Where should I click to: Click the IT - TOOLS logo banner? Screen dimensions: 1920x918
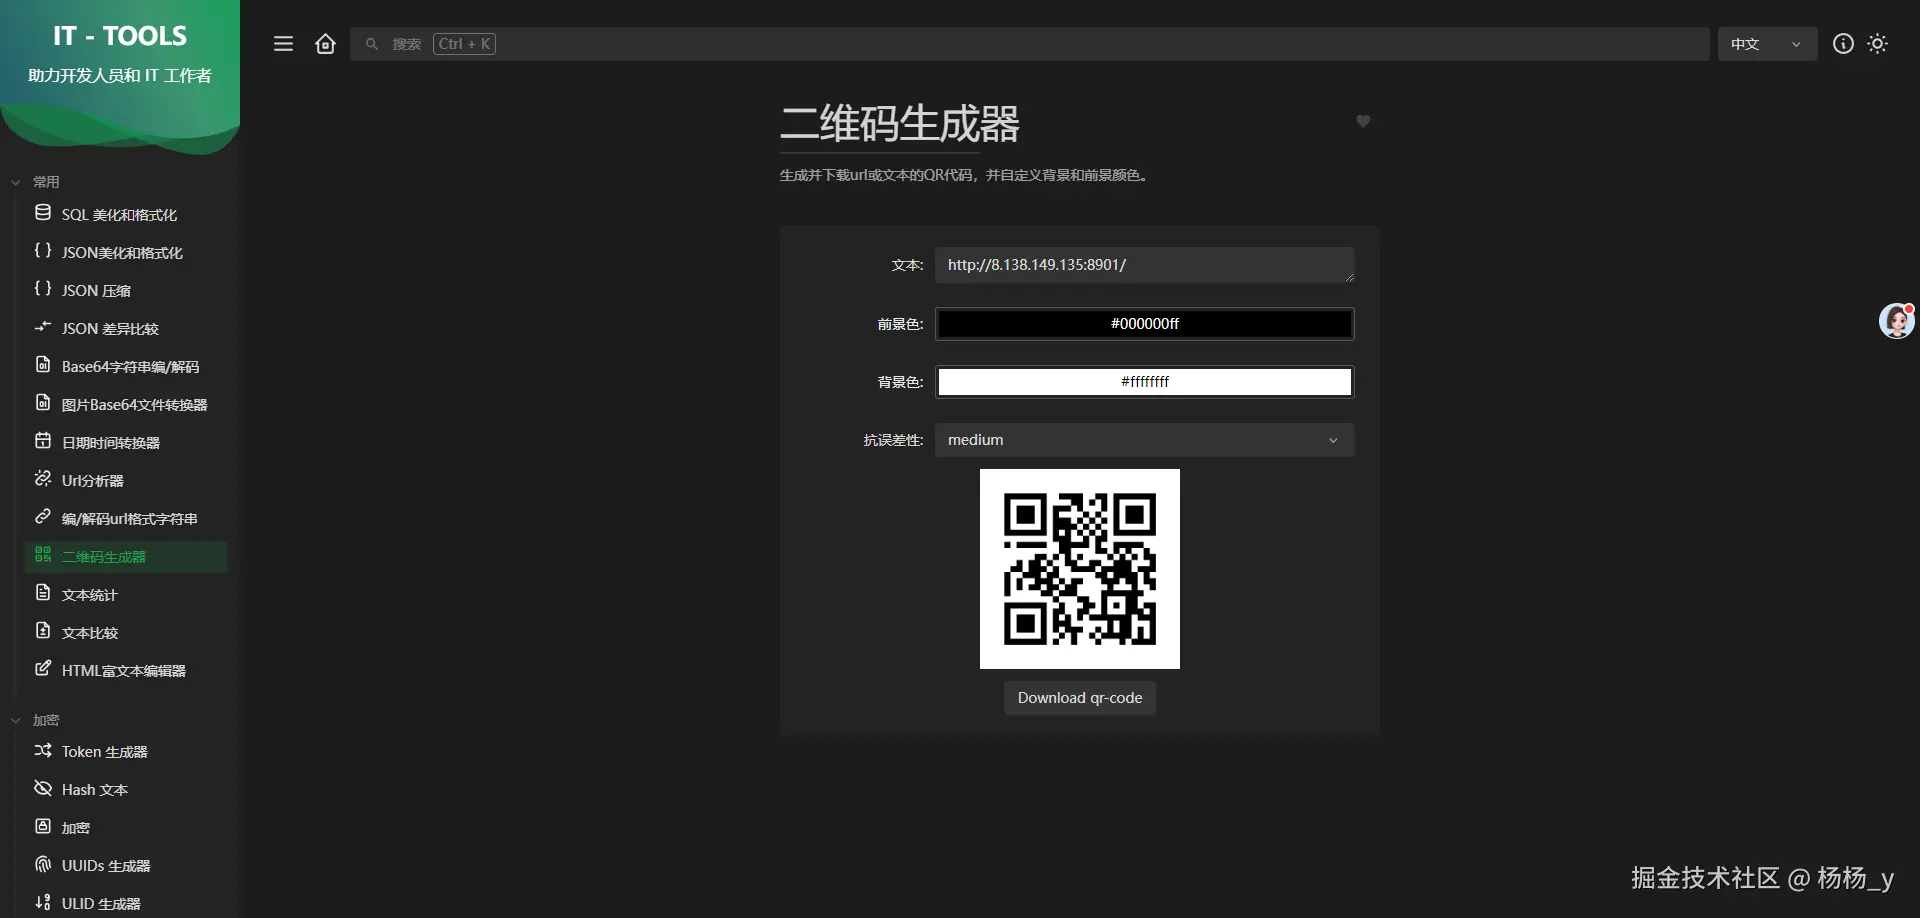click(x=120, y=75)
